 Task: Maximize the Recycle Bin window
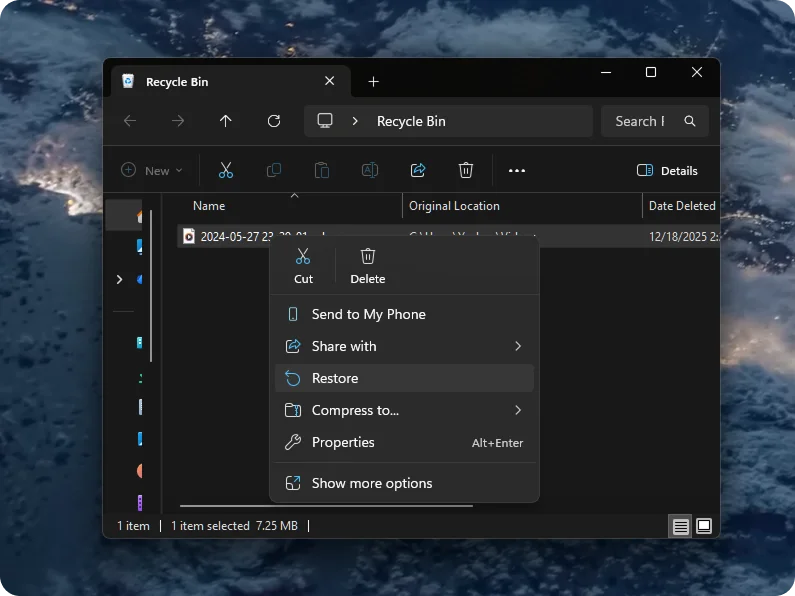click(x=651, y=72)
